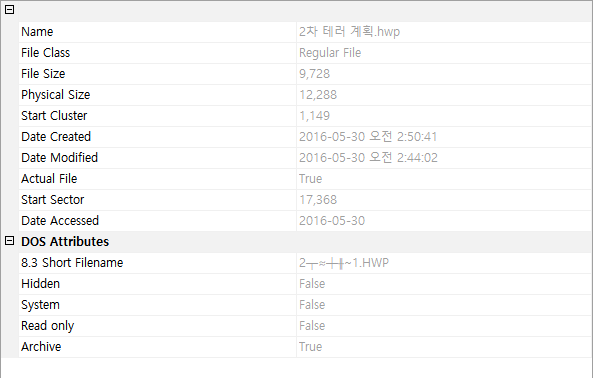The height and width of the screenshot is (378, 593).
Task: Select the System attribute label
Action: point(40,305)
